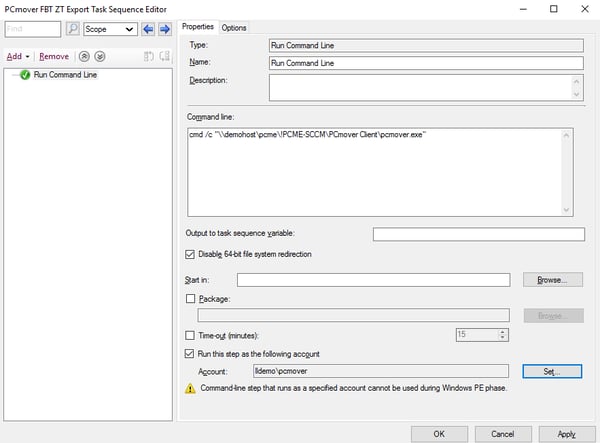Click the Start in input field
Image resolution: width=600 pixels, height=443 pixels.
(373, 280)
